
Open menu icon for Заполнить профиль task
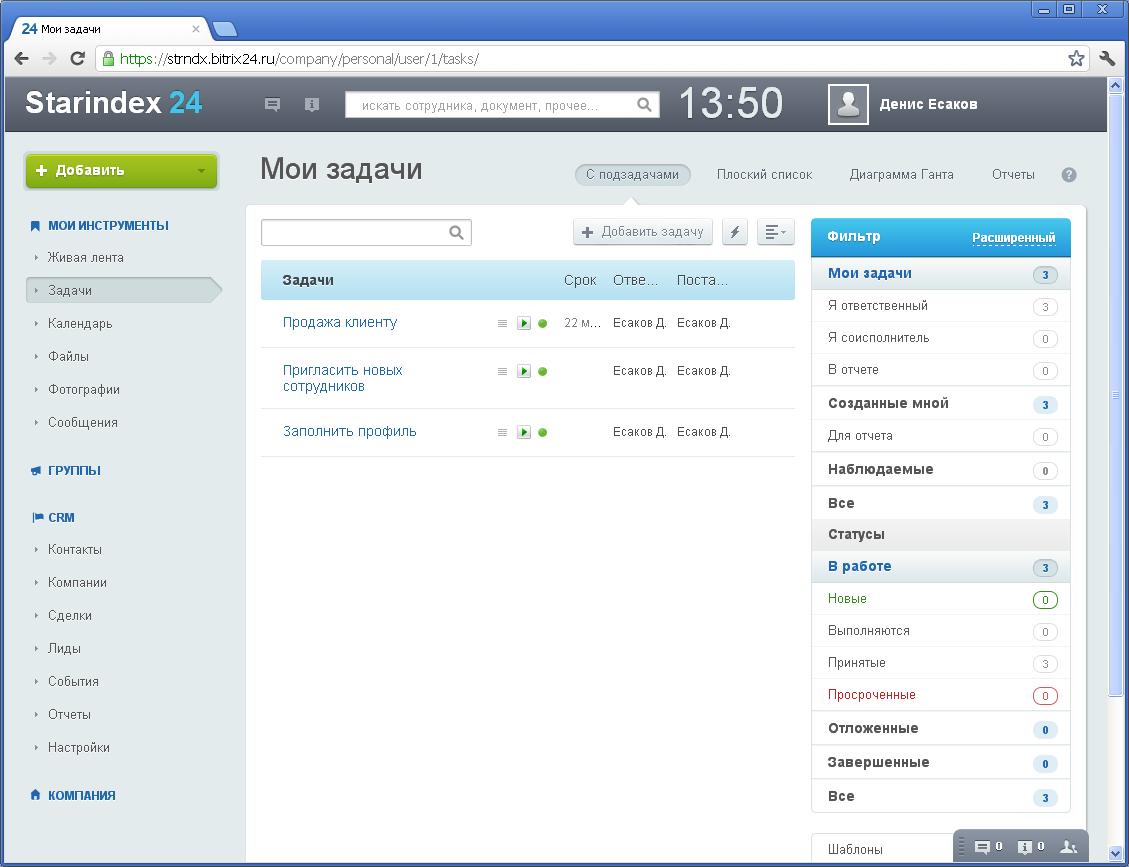pyautogui.click(x=503, y=432)
